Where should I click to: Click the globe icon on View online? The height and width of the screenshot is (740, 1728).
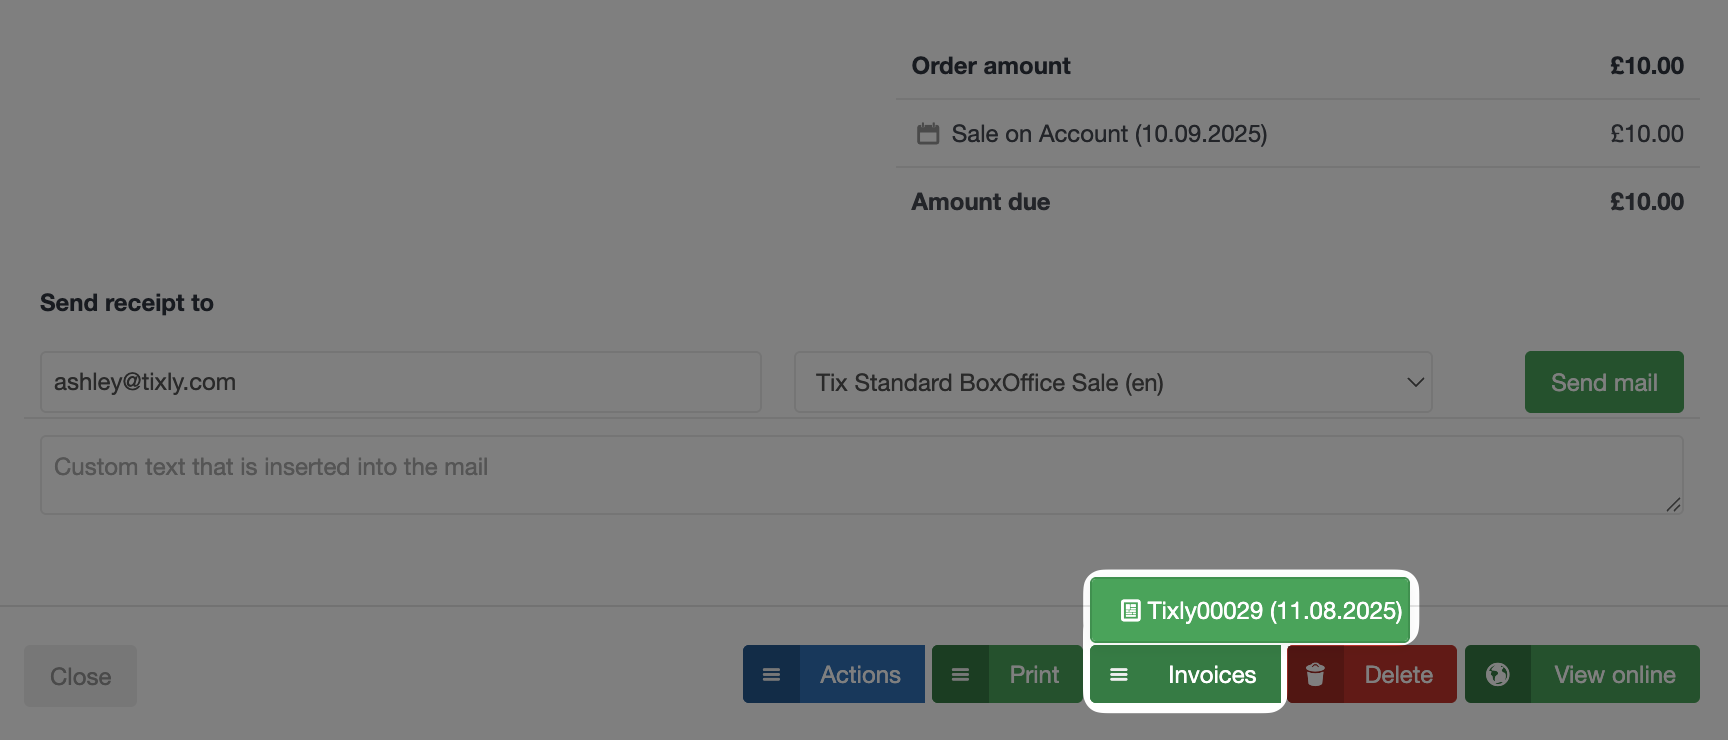coord(1497,675)
